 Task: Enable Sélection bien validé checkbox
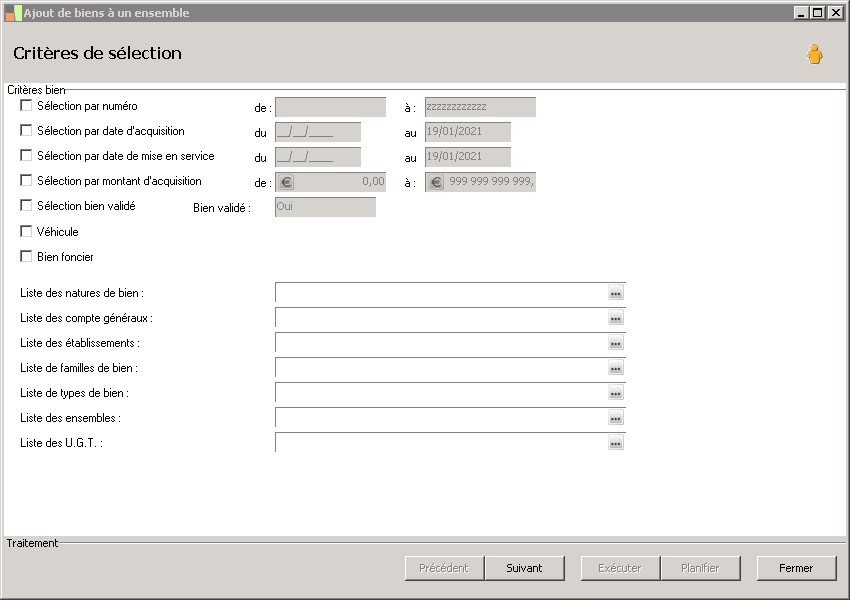tap(26, 206)
